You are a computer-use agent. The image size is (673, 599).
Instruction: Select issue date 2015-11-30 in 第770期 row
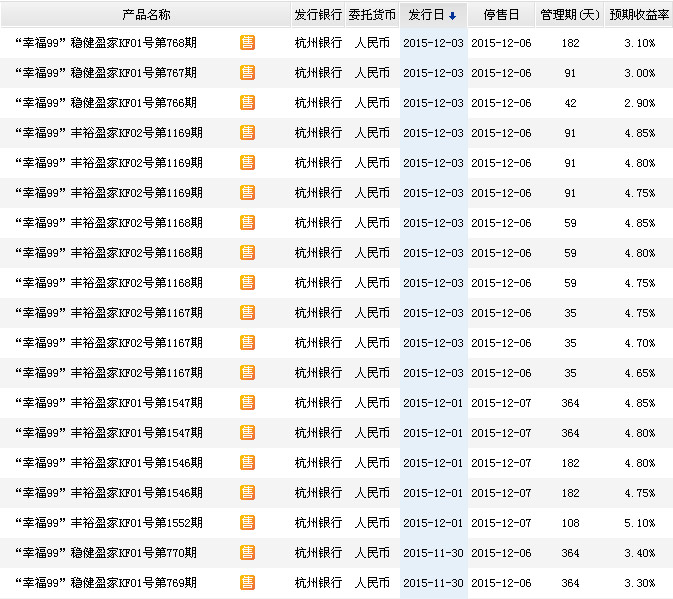click(433, 553)
